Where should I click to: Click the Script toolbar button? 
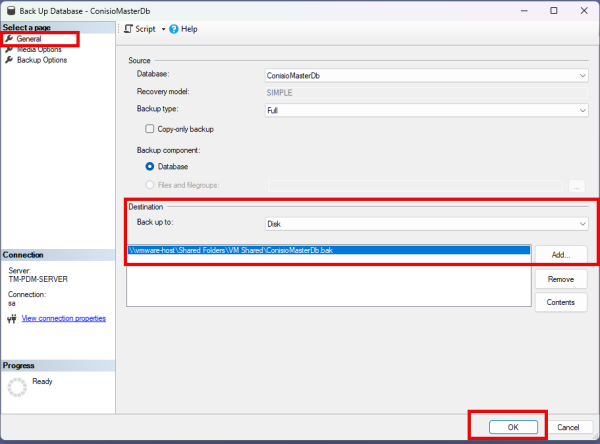tap(140, 29)
